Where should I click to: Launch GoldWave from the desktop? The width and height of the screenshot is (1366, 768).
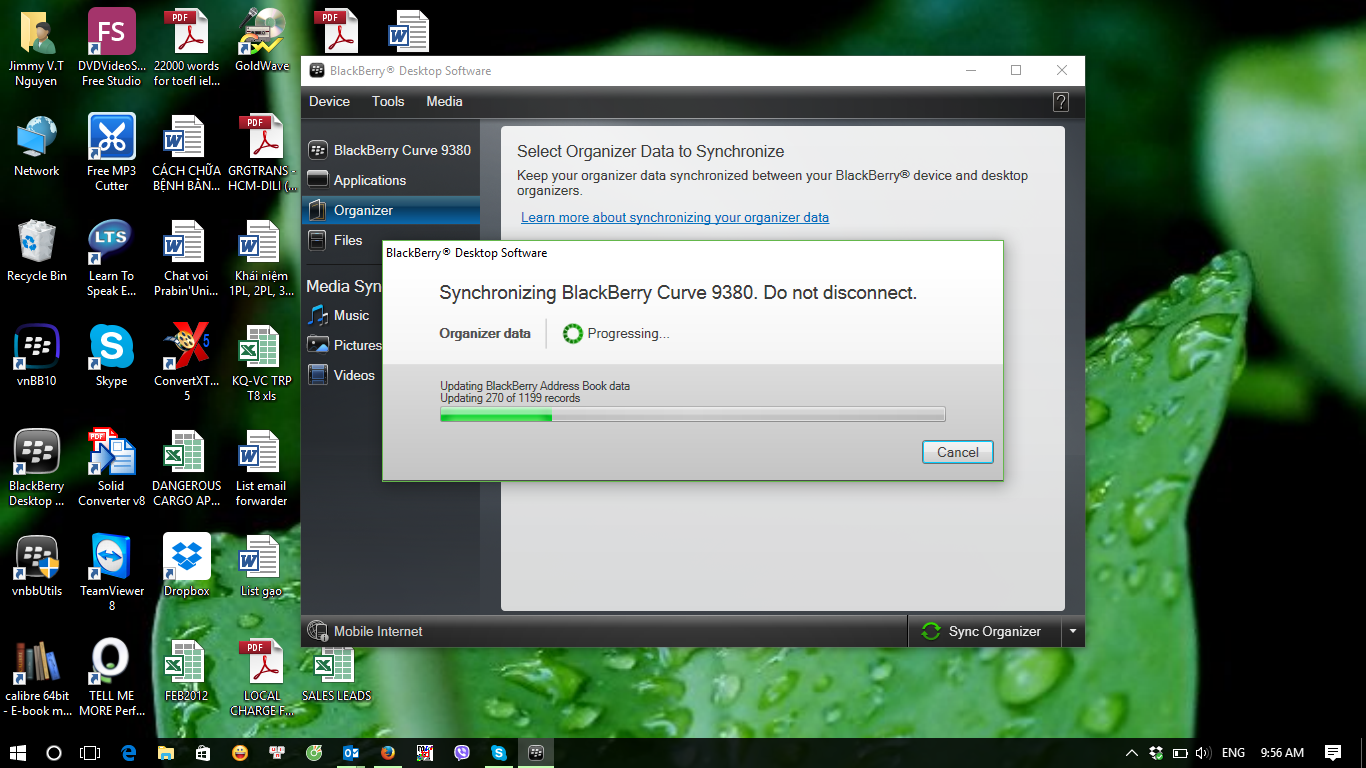tap(262, 42)
